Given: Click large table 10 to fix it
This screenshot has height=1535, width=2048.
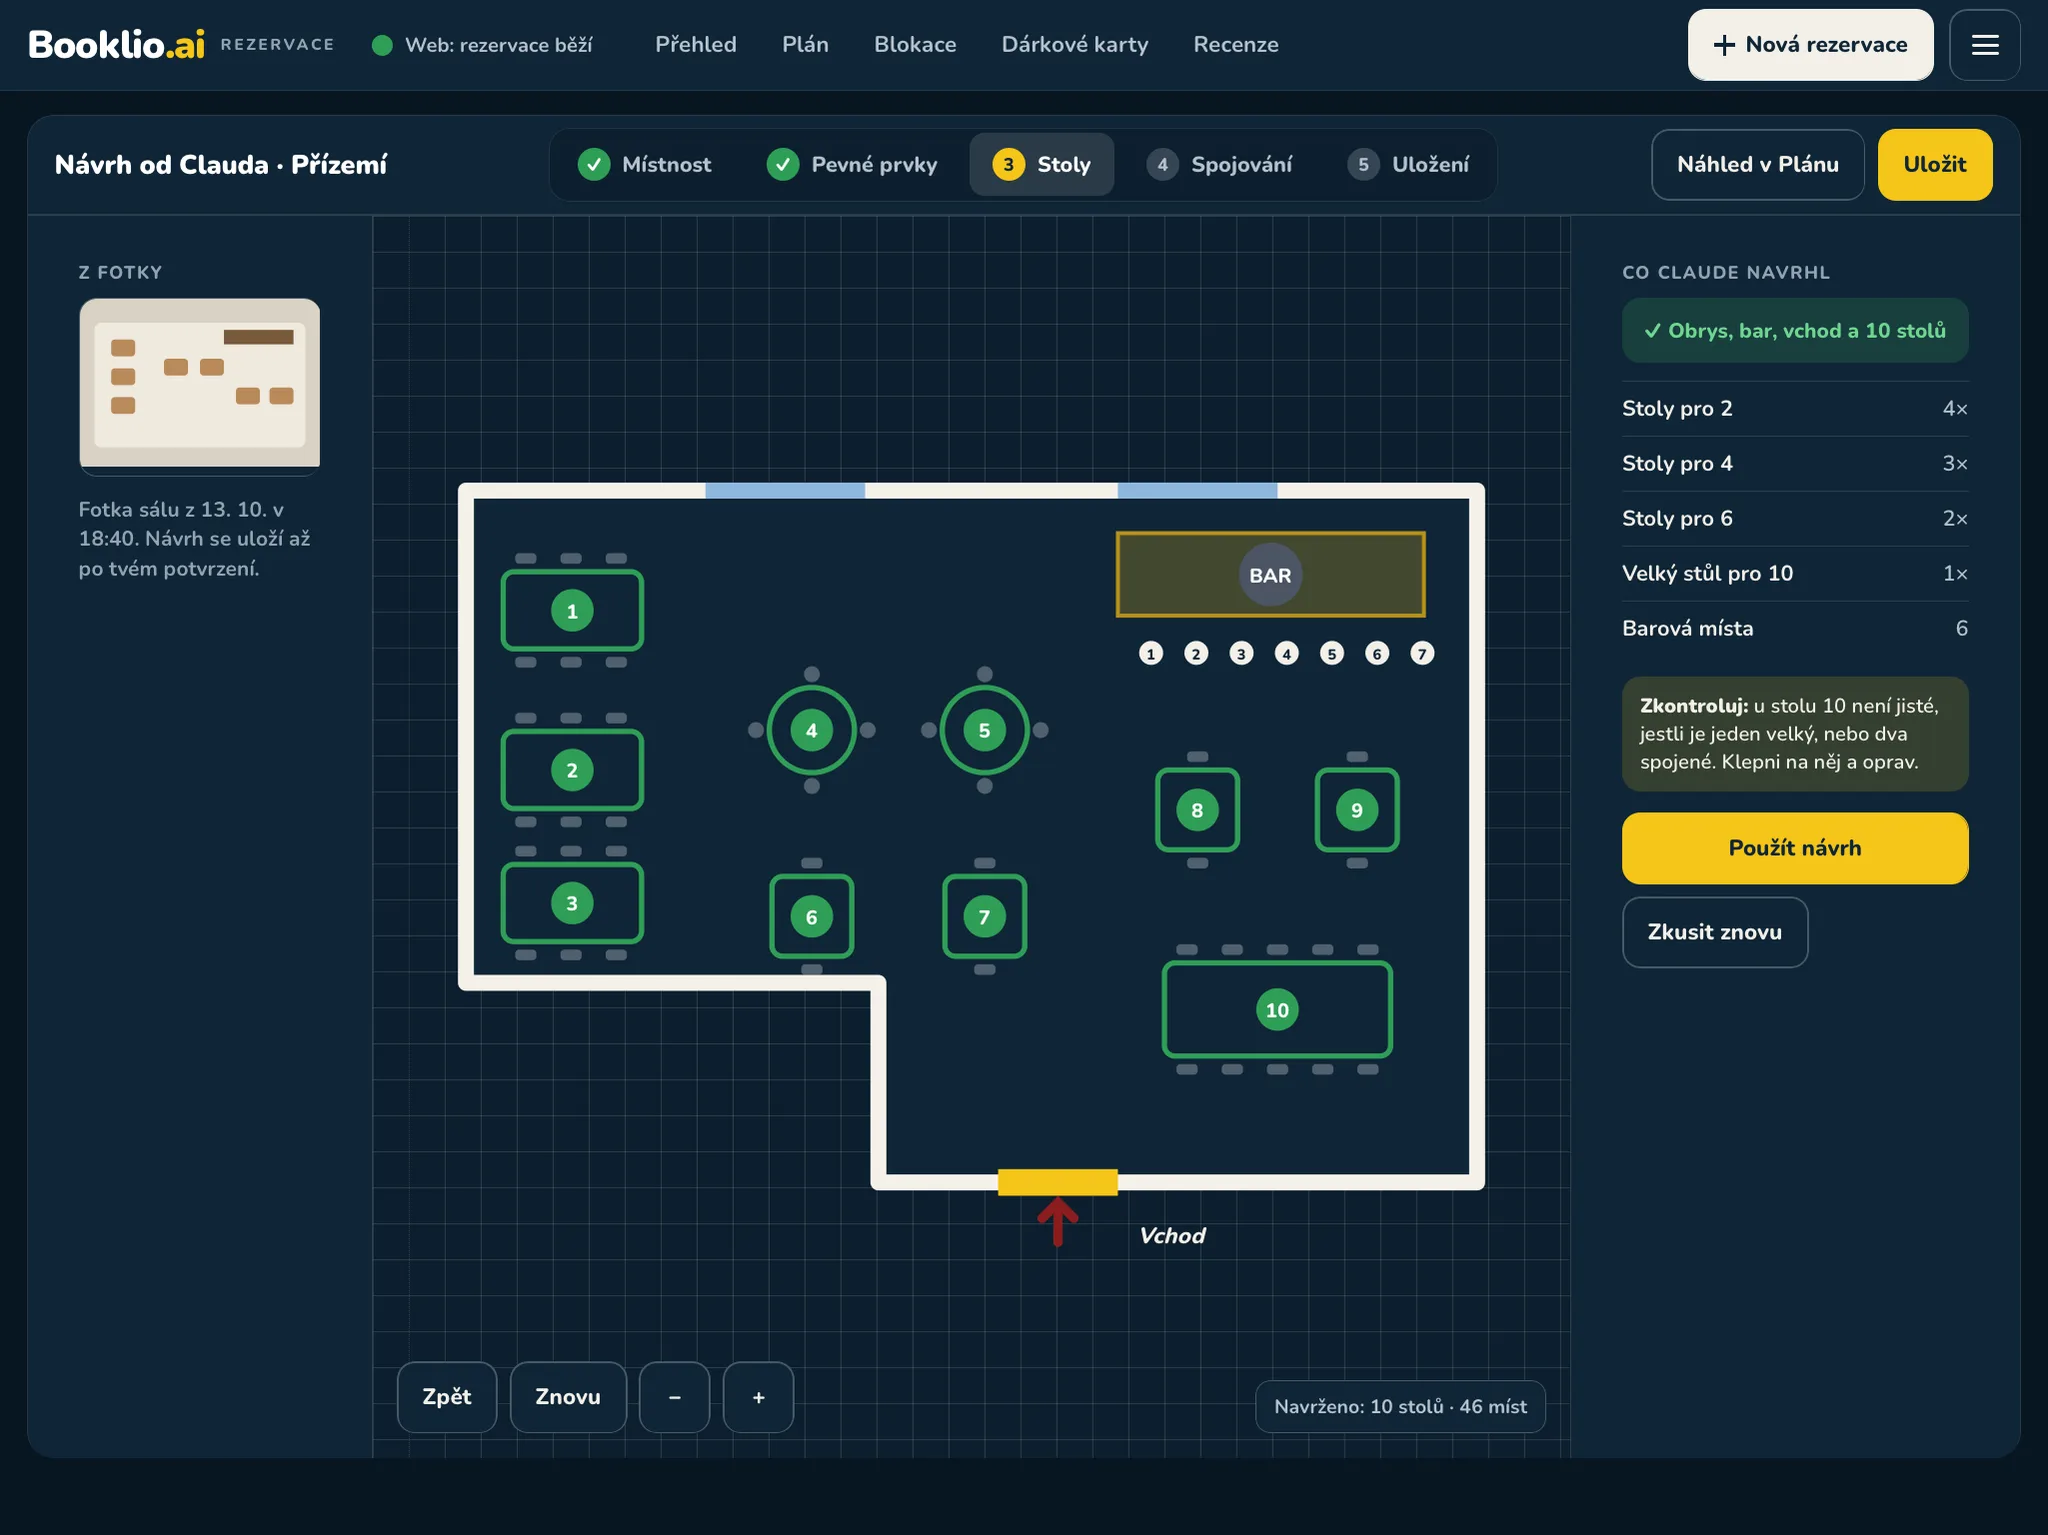Looking at the screenshot, I should (1277, 1010).
